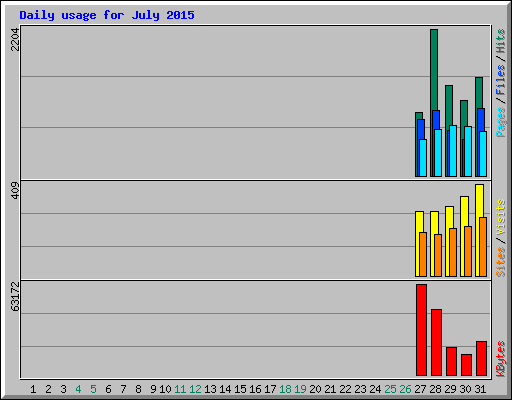Click the 'Files' legend label

(501, 79)
